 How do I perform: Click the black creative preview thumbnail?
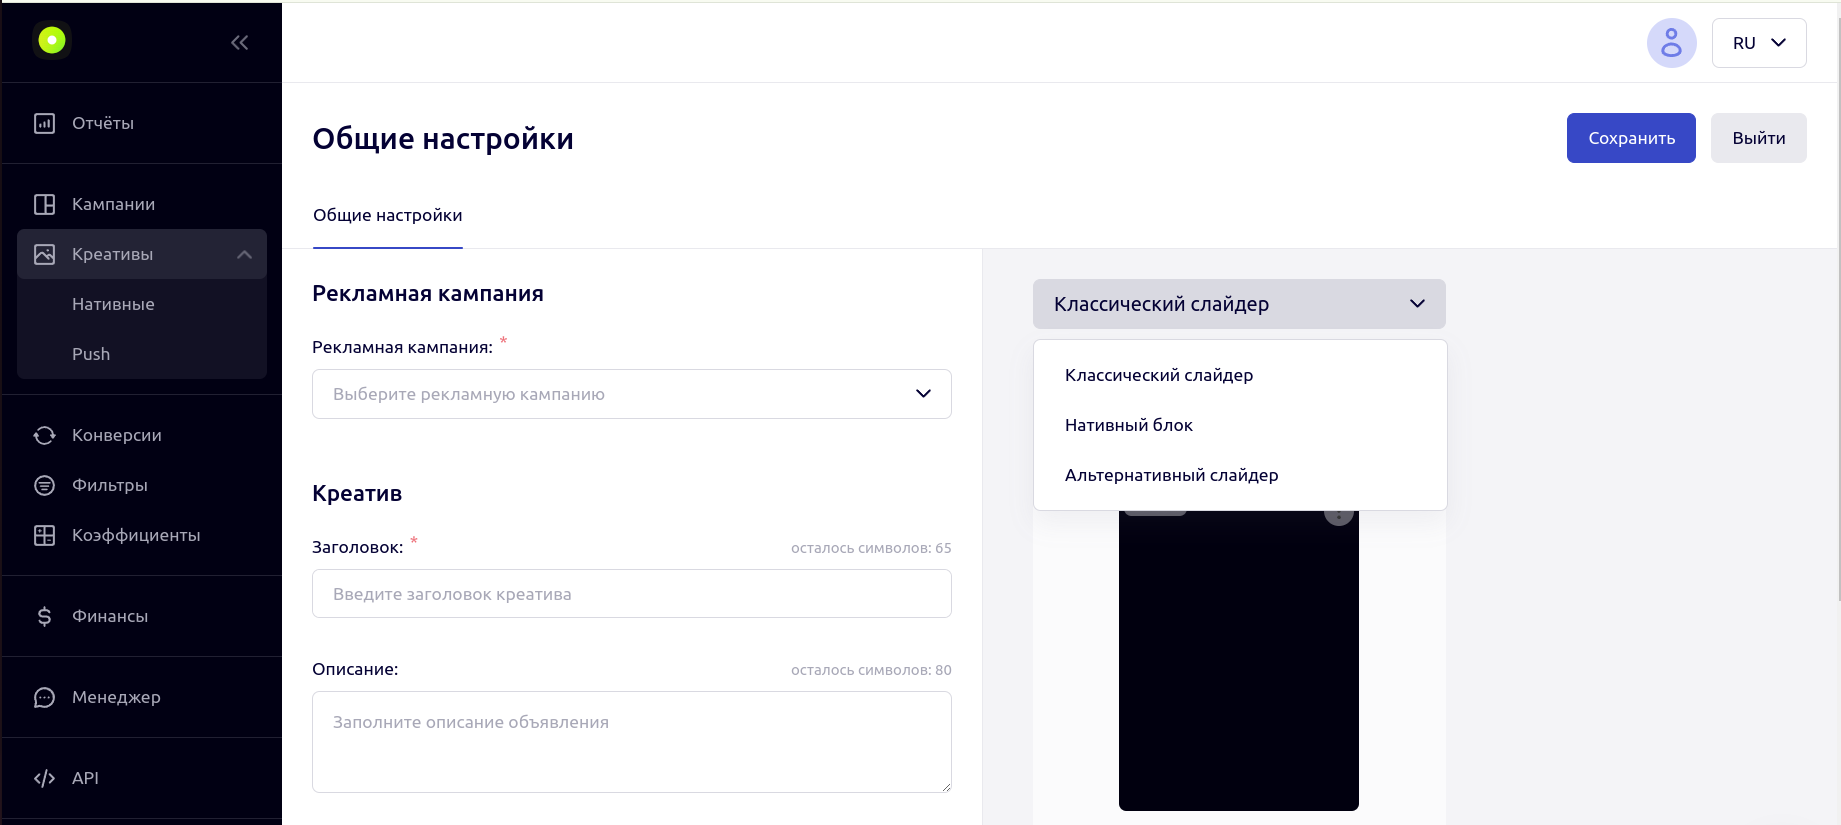(x=1239, y=660)
